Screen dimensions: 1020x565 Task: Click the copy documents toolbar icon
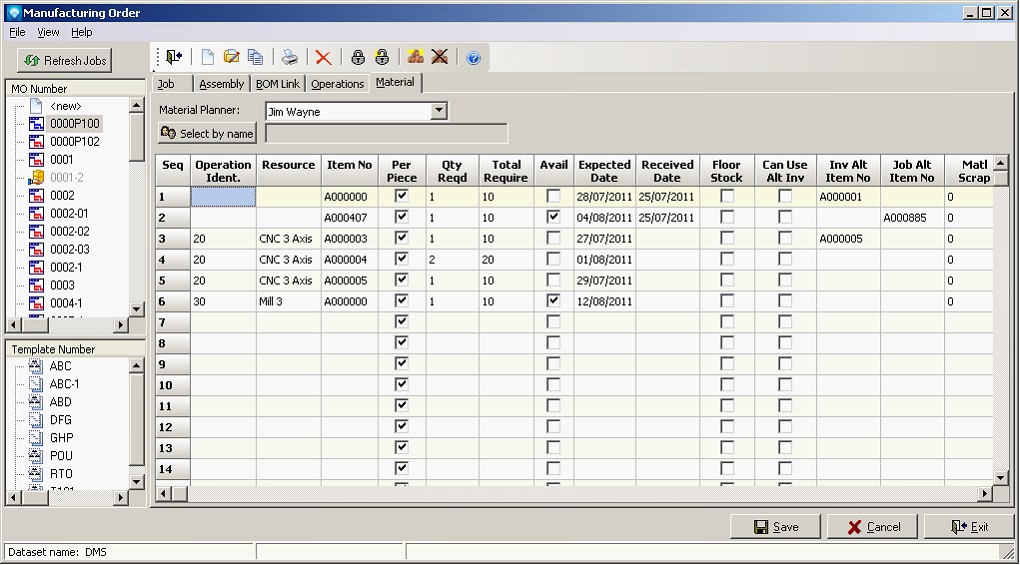coord(256,58)
